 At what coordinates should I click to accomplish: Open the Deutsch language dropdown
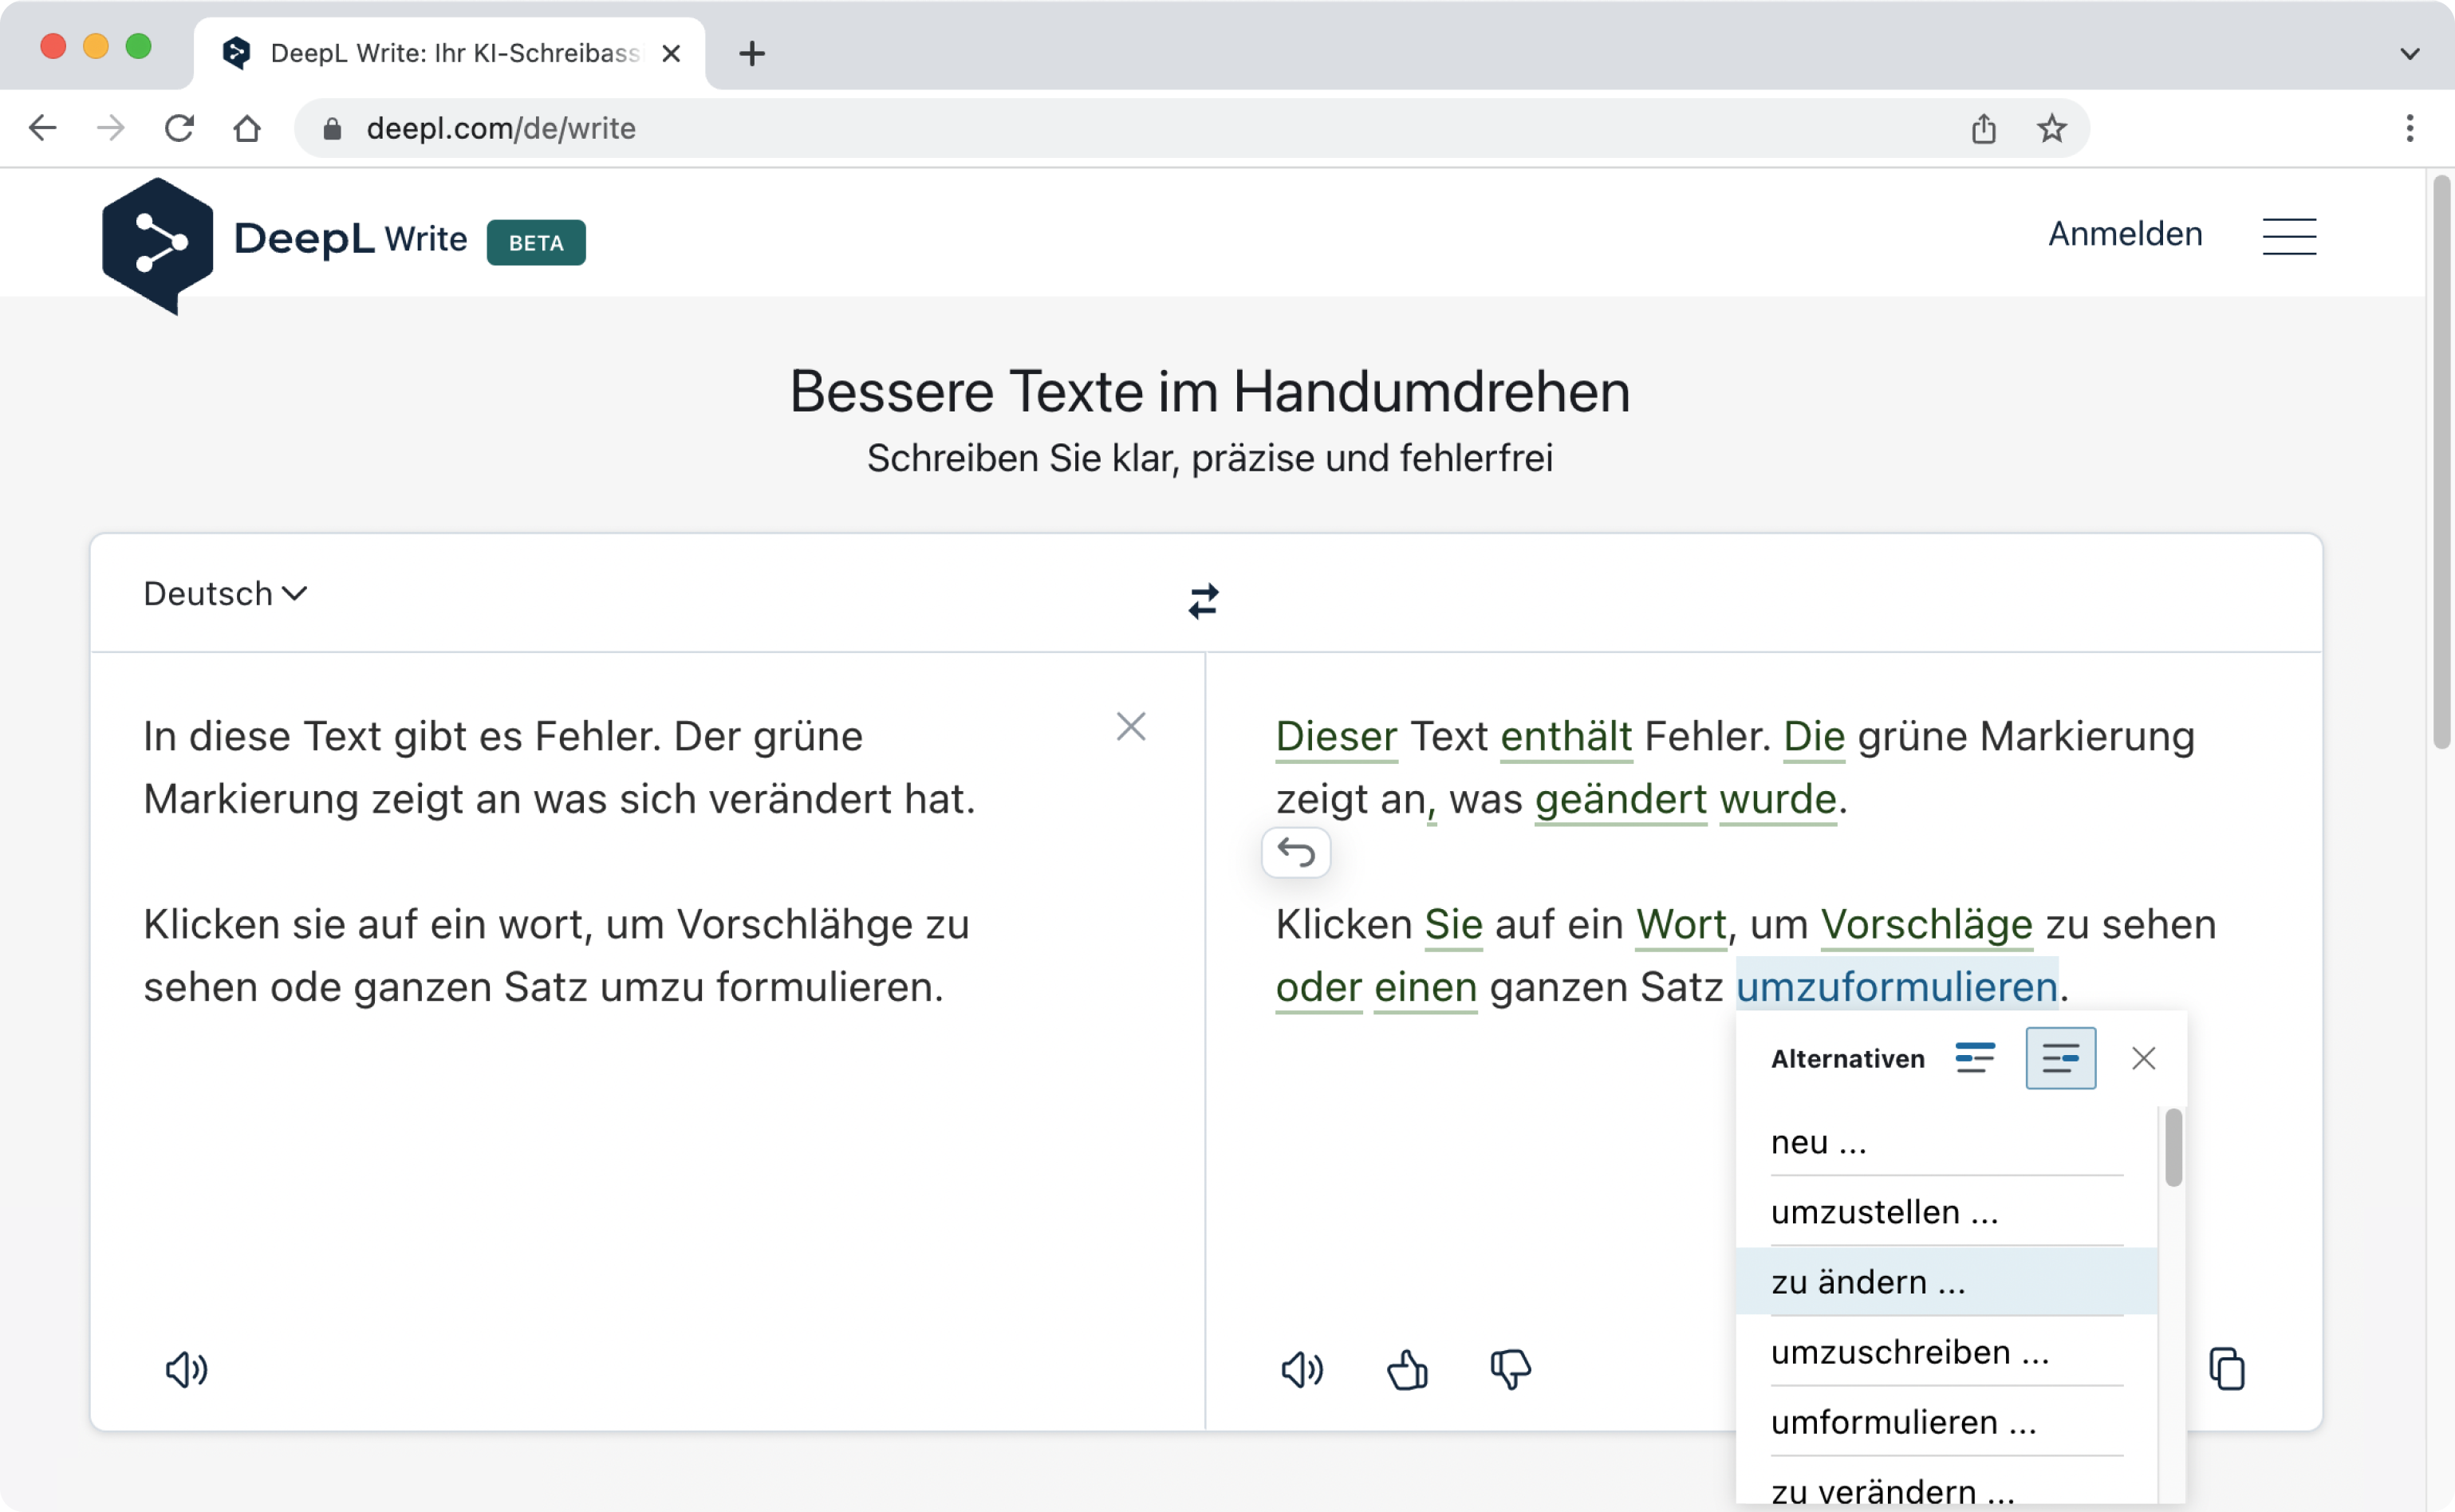click(x=225, y=594)
